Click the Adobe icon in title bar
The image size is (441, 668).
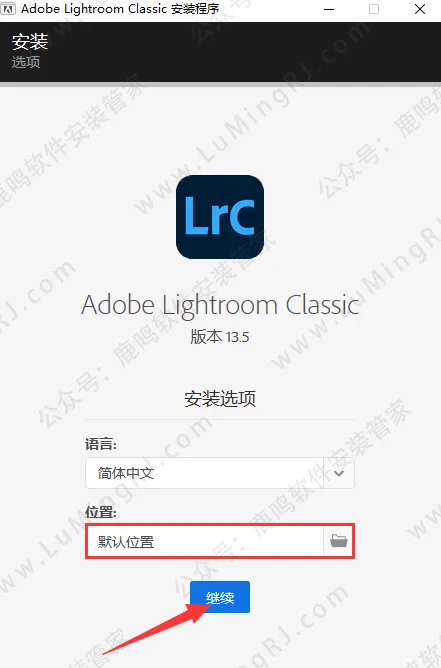[9, 9]
